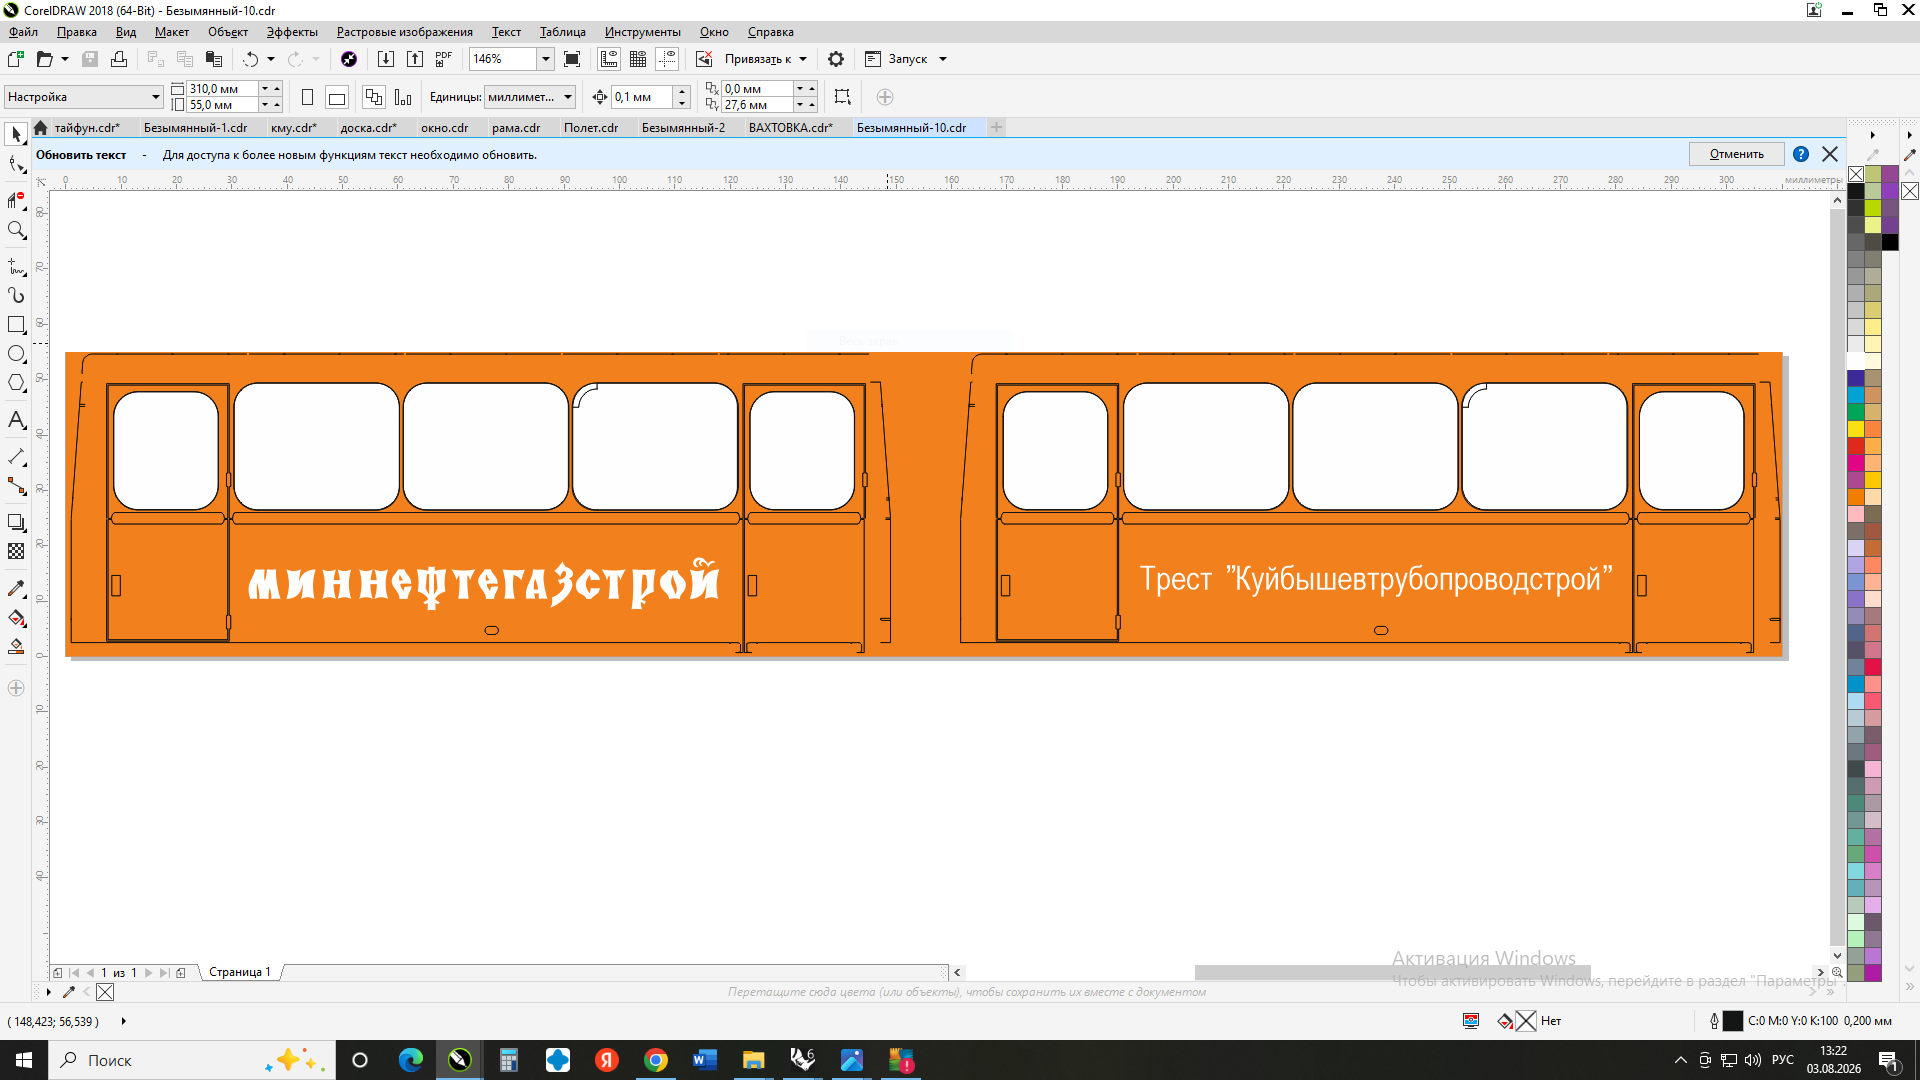1920x1080 pixels.
Task: Click the no-fill swatch in document palette
Action: [x=105, y=992]
